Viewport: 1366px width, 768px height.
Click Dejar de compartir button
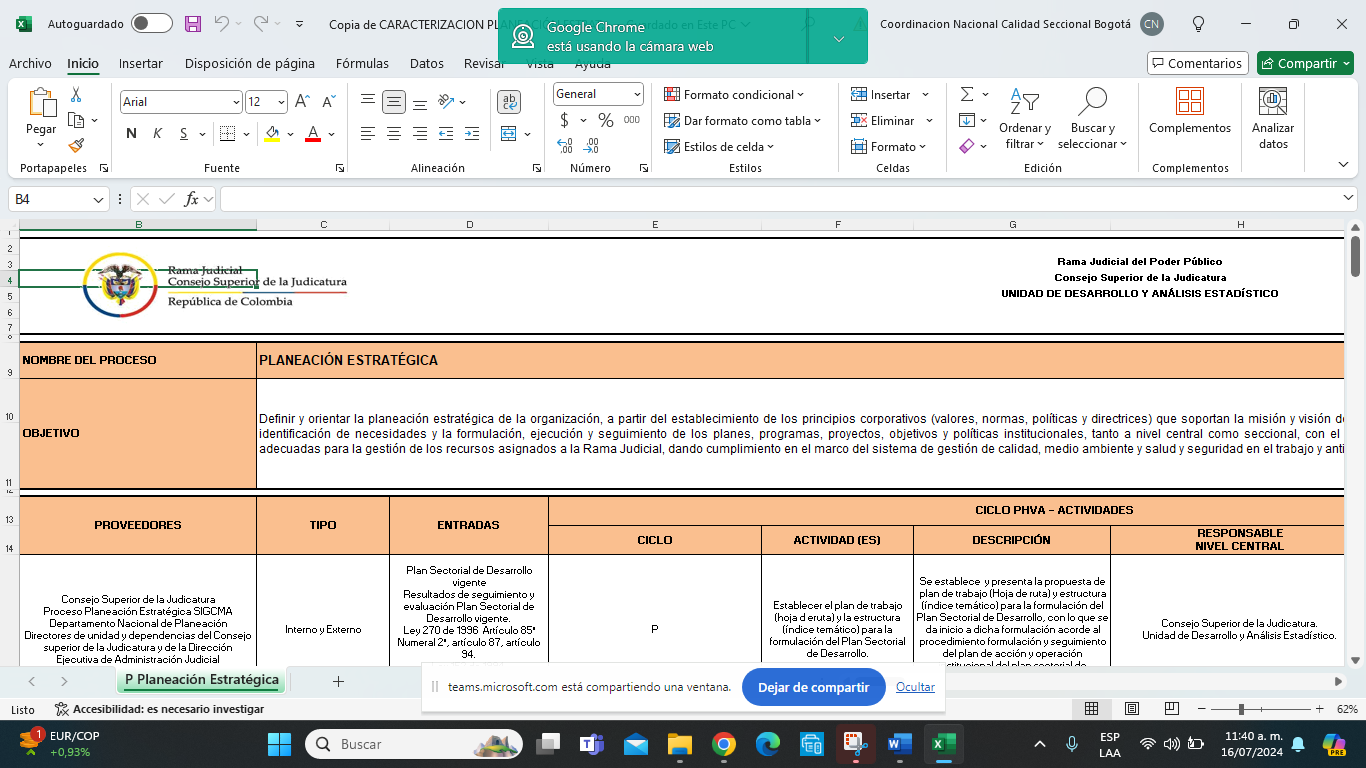coord(813,687)
